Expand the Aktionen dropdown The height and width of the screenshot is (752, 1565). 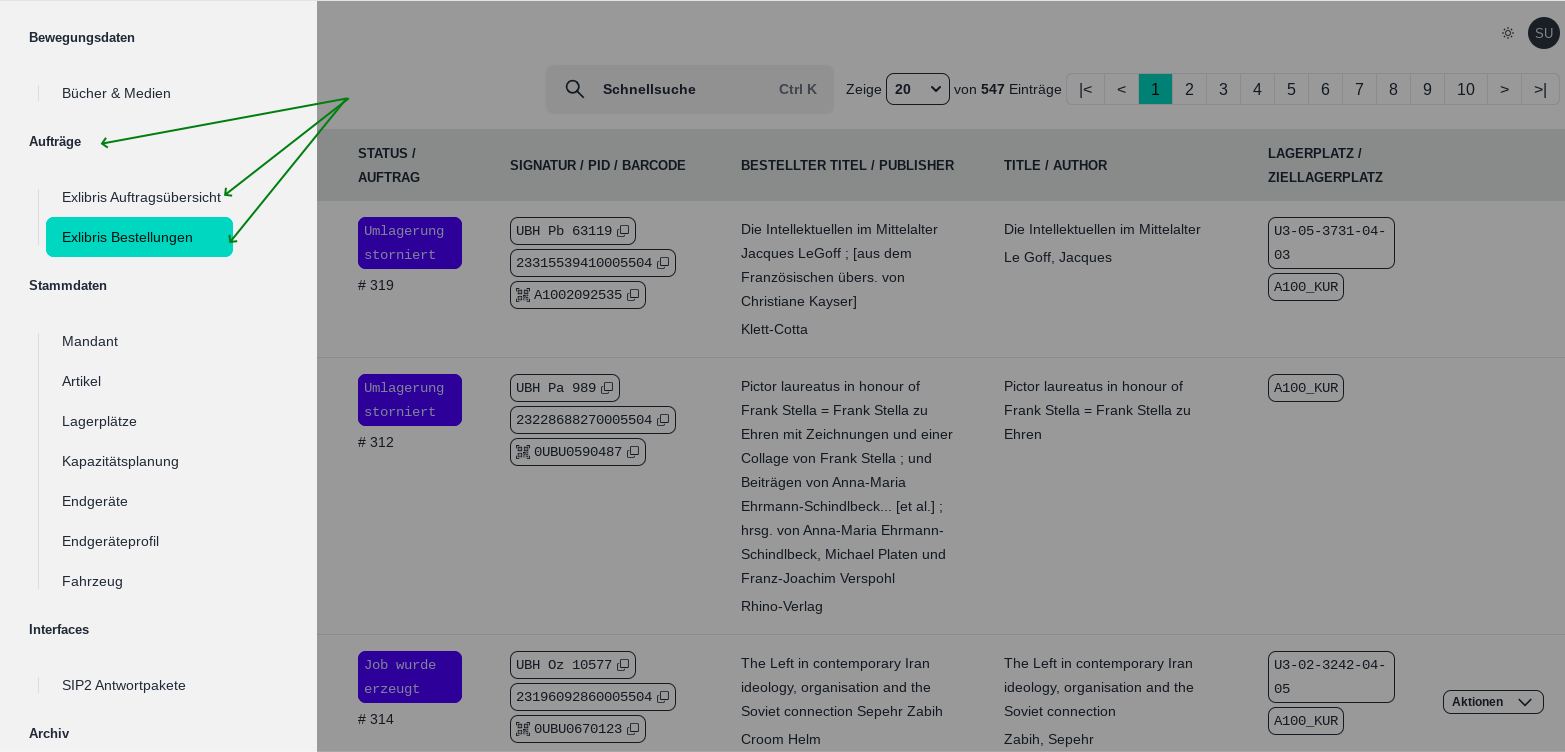click(x=1492, y=702)
